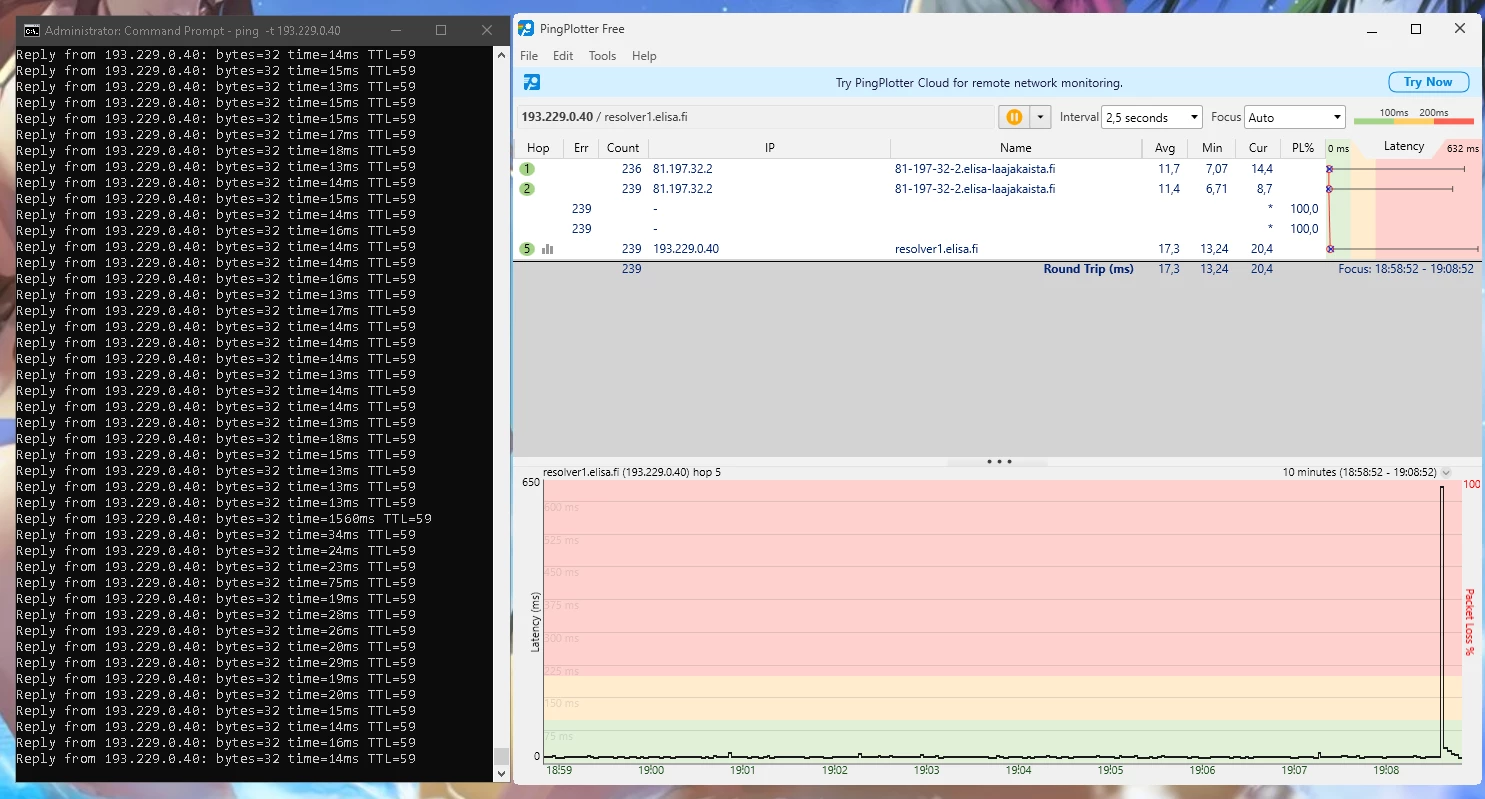Open the Focus dropdown set to Auto
This screenshot has height=799, width=1485.
[x=1295, y=117]
